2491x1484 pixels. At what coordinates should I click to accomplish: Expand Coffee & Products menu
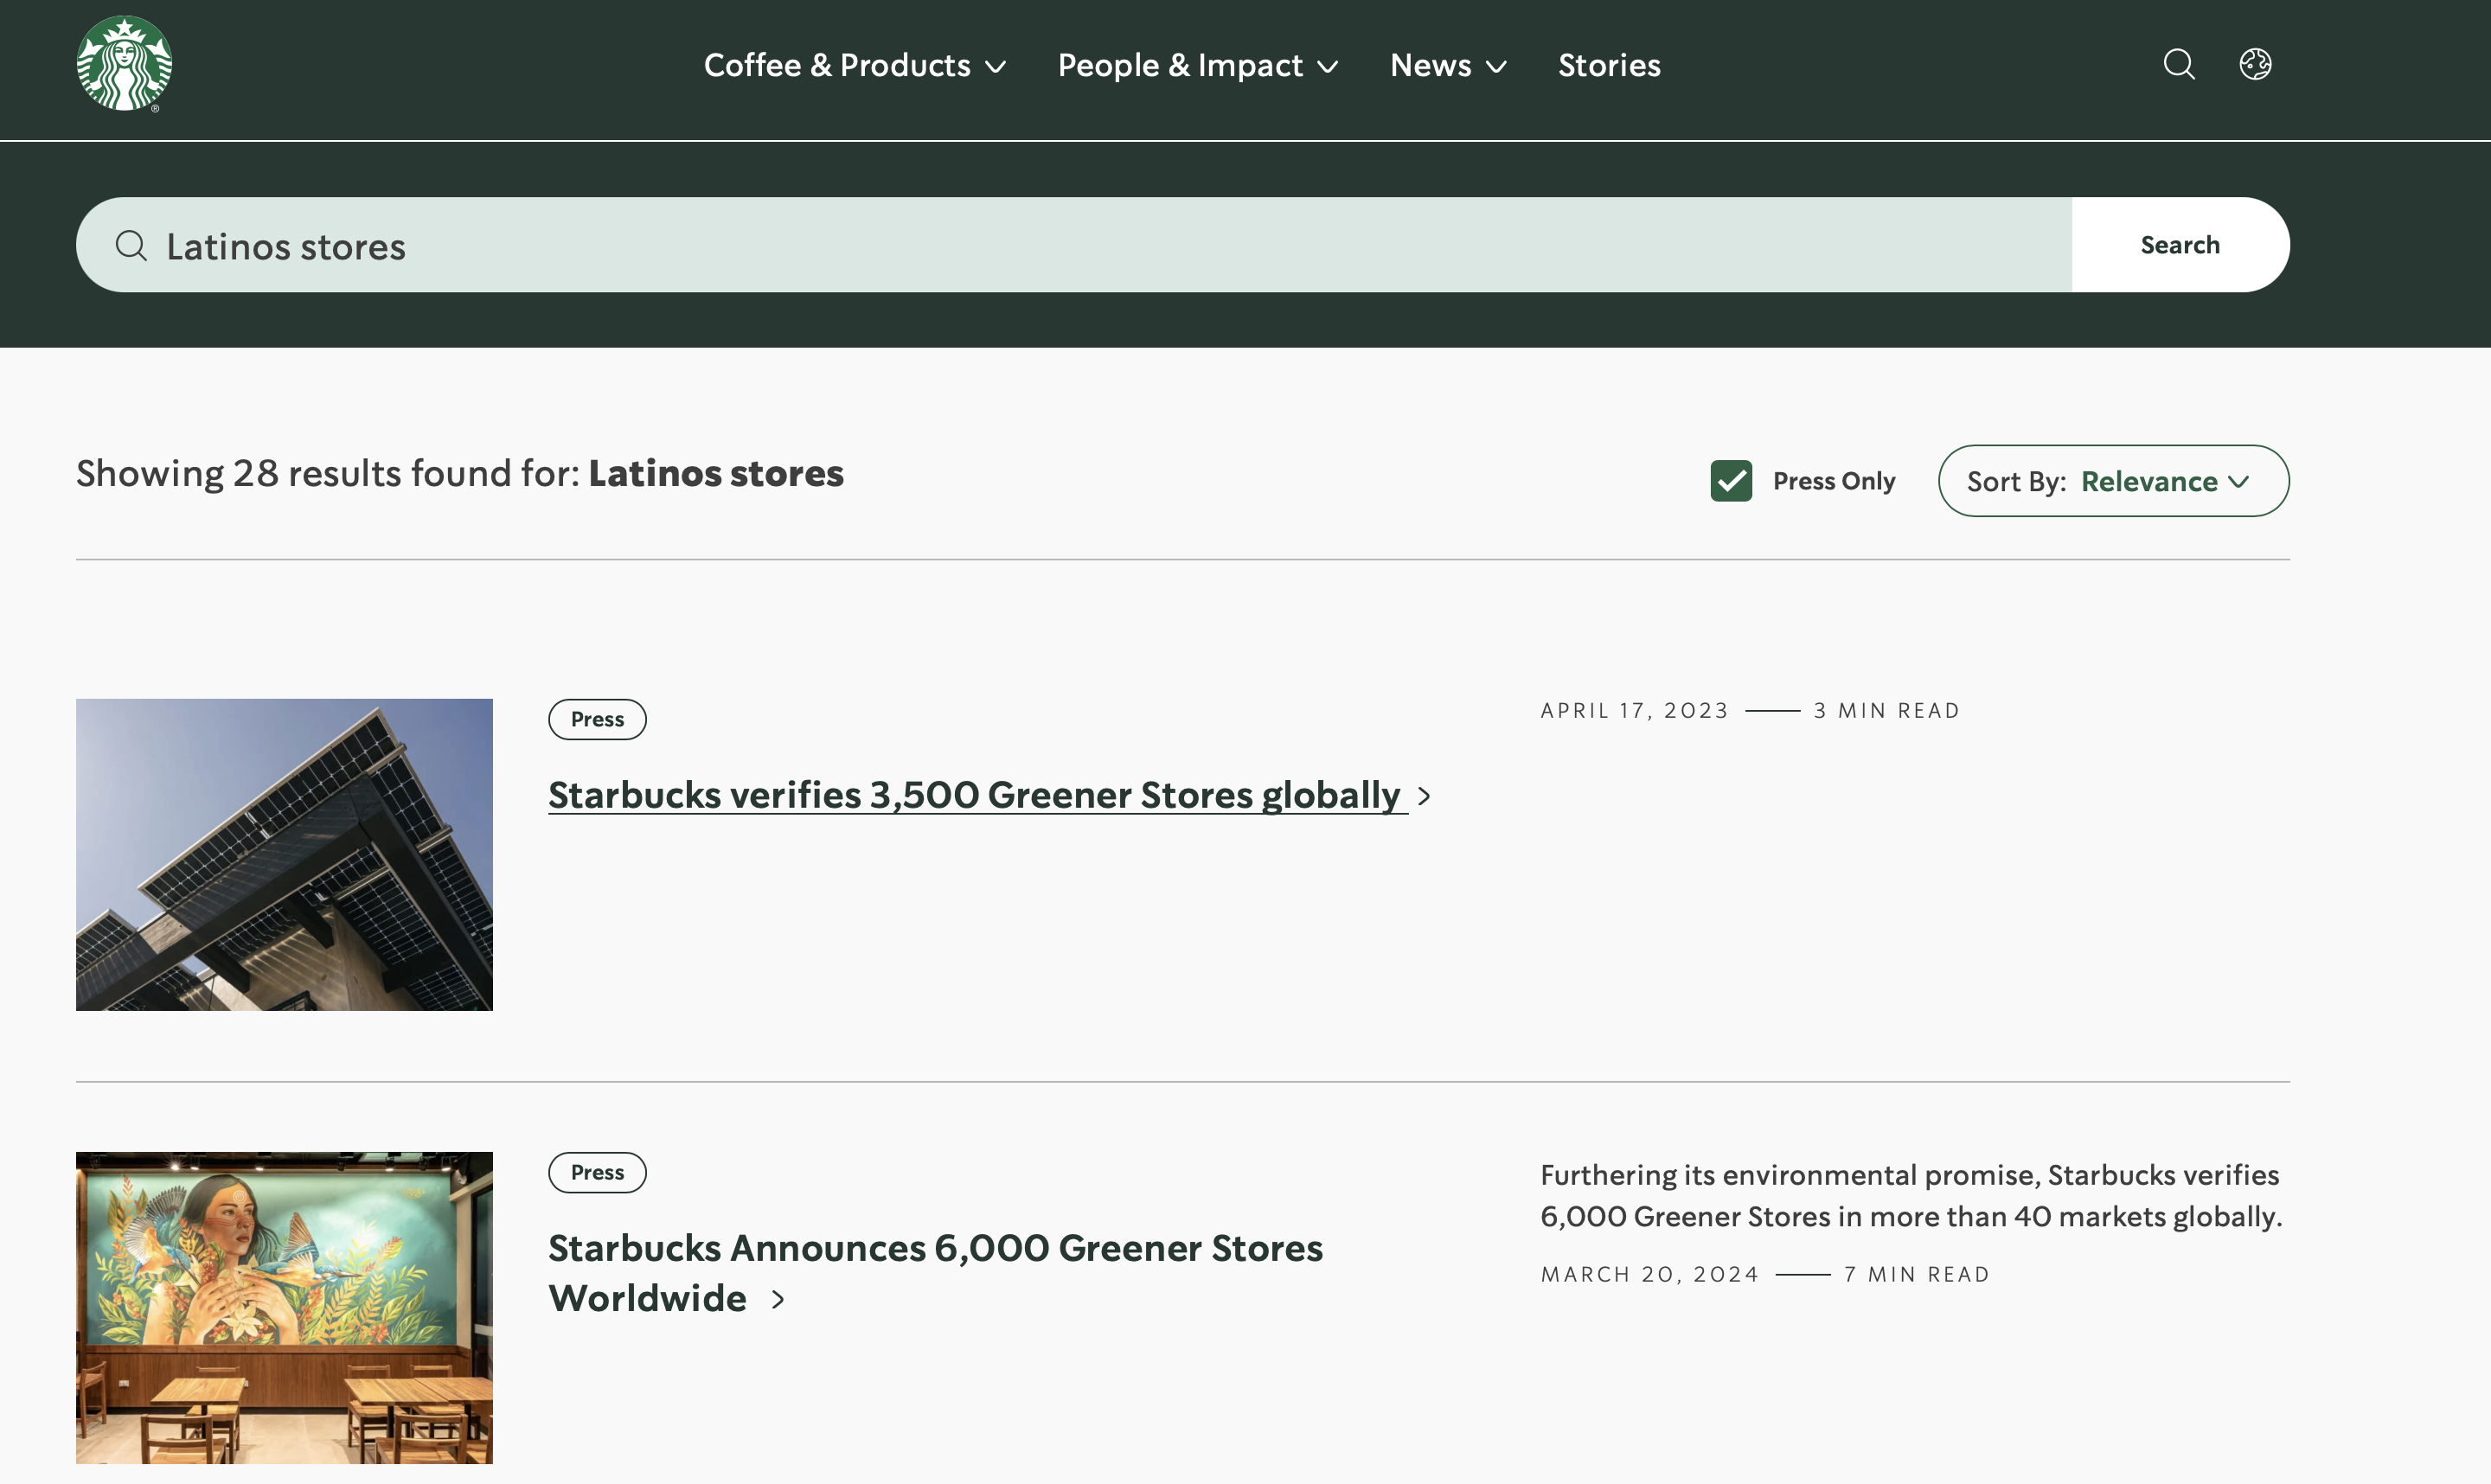tap(854, 66)
